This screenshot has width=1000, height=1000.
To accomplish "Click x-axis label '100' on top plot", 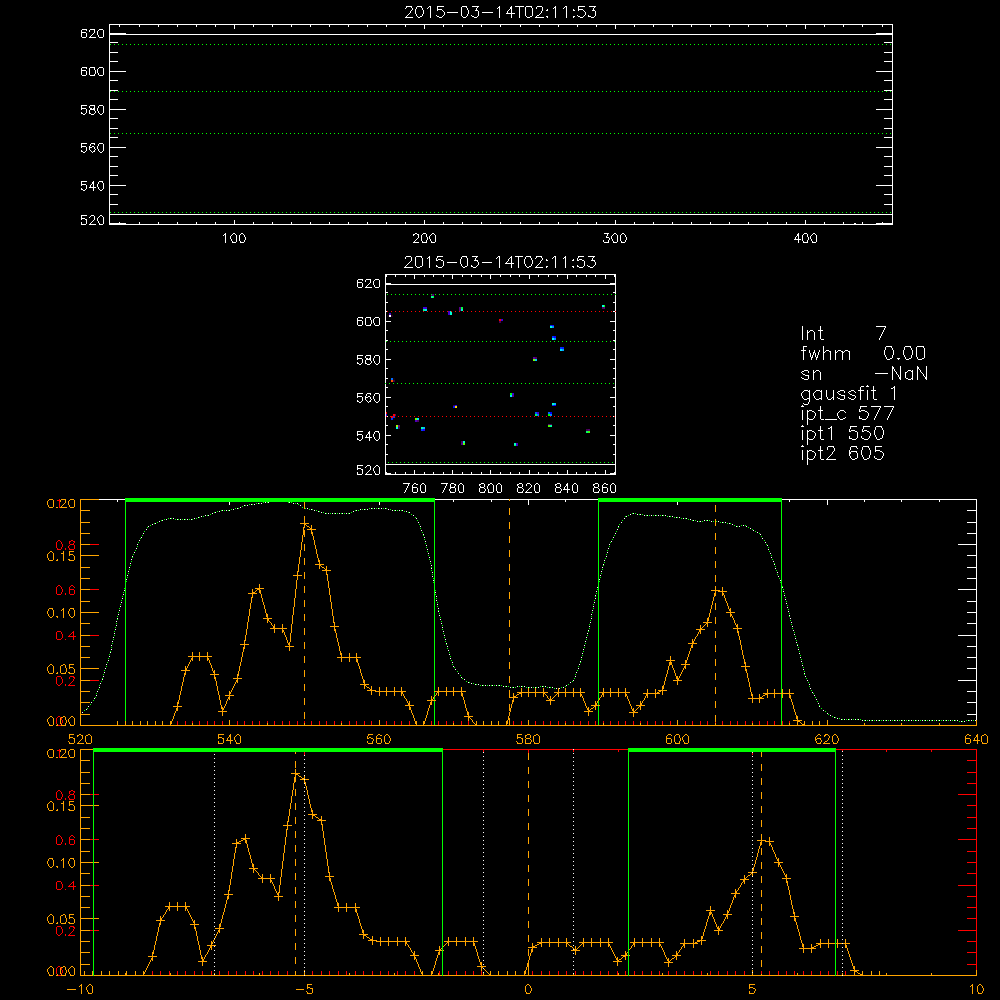I will 234,239.
